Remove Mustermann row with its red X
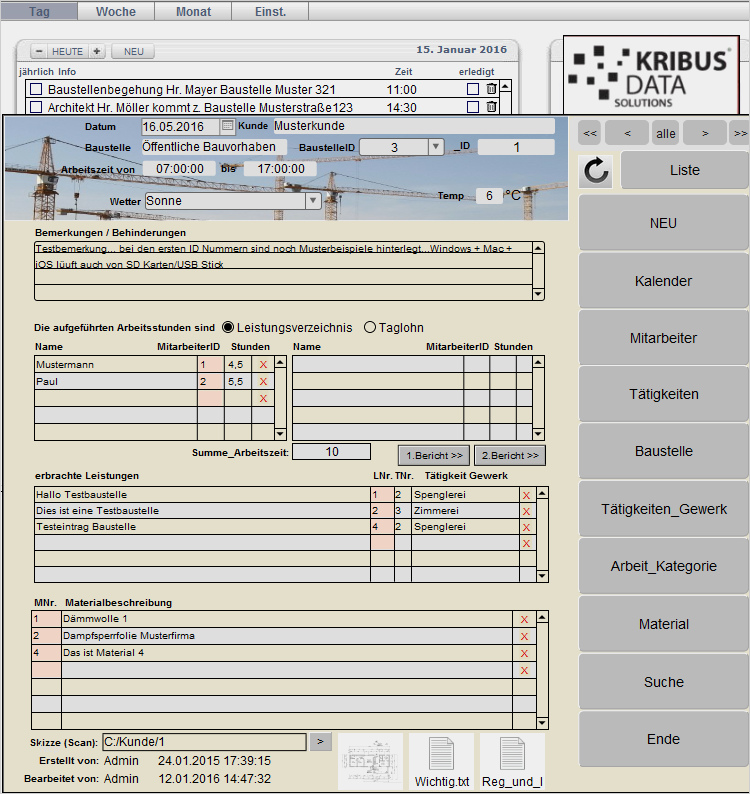 coord(264,365)
